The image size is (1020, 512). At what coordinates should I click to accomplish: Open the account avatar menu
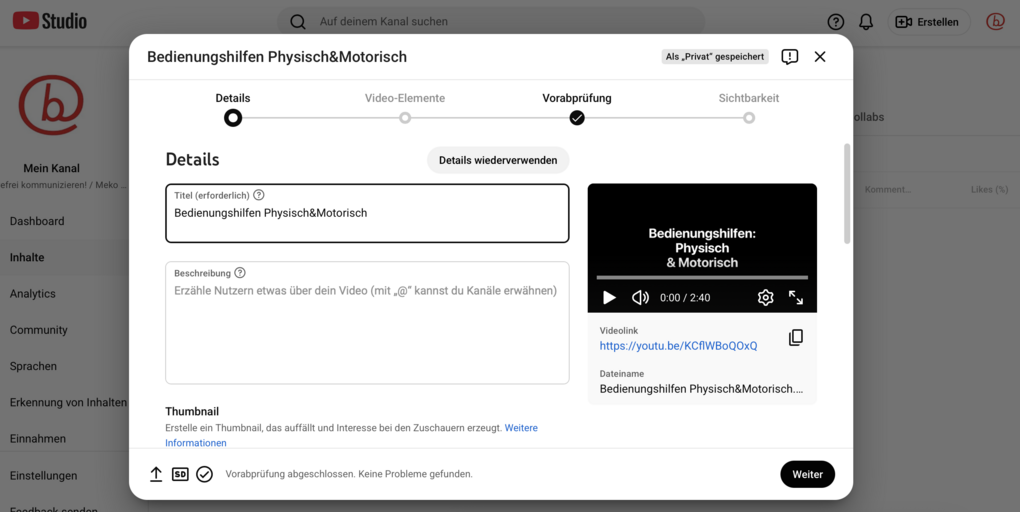coord(995,22)
